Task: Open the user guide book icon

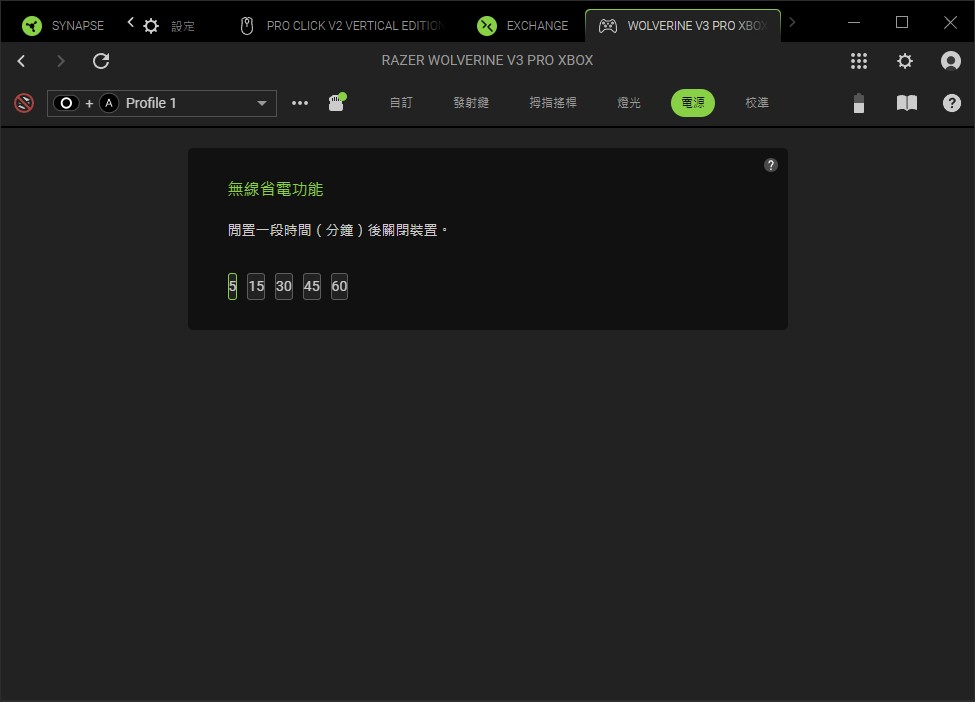Action: 907,103
